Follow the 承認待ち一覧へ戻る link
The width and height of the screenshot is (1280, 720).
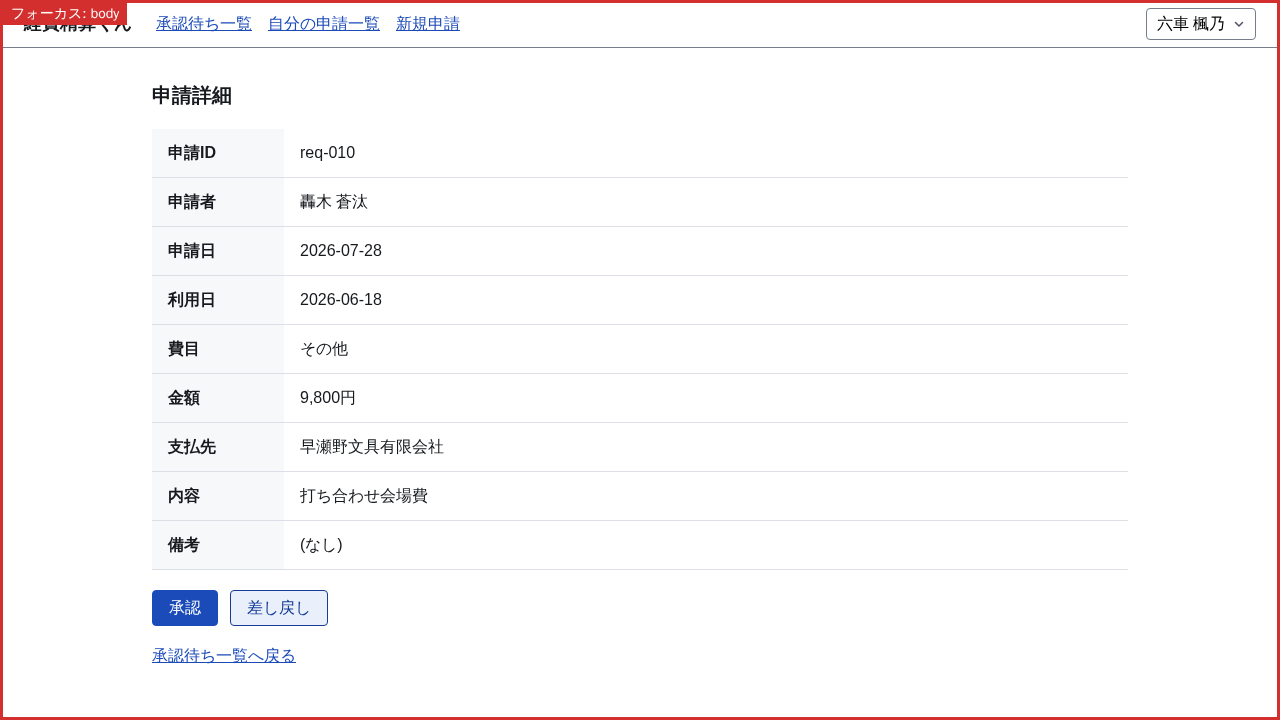click(224, 656)
